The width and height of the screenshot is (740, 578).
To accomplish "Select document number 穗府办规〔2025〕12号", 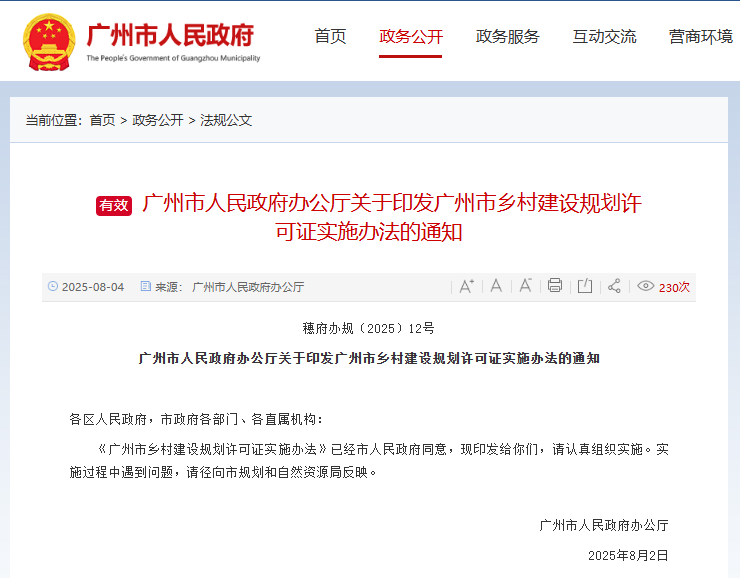I will click(369, 328).
